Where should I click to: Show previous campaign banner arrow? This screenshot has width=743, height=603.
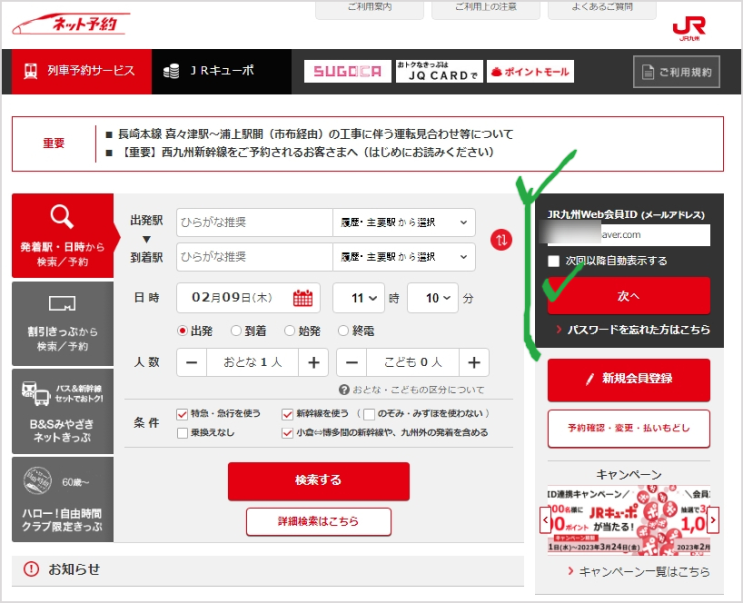(x=545, y=520)
